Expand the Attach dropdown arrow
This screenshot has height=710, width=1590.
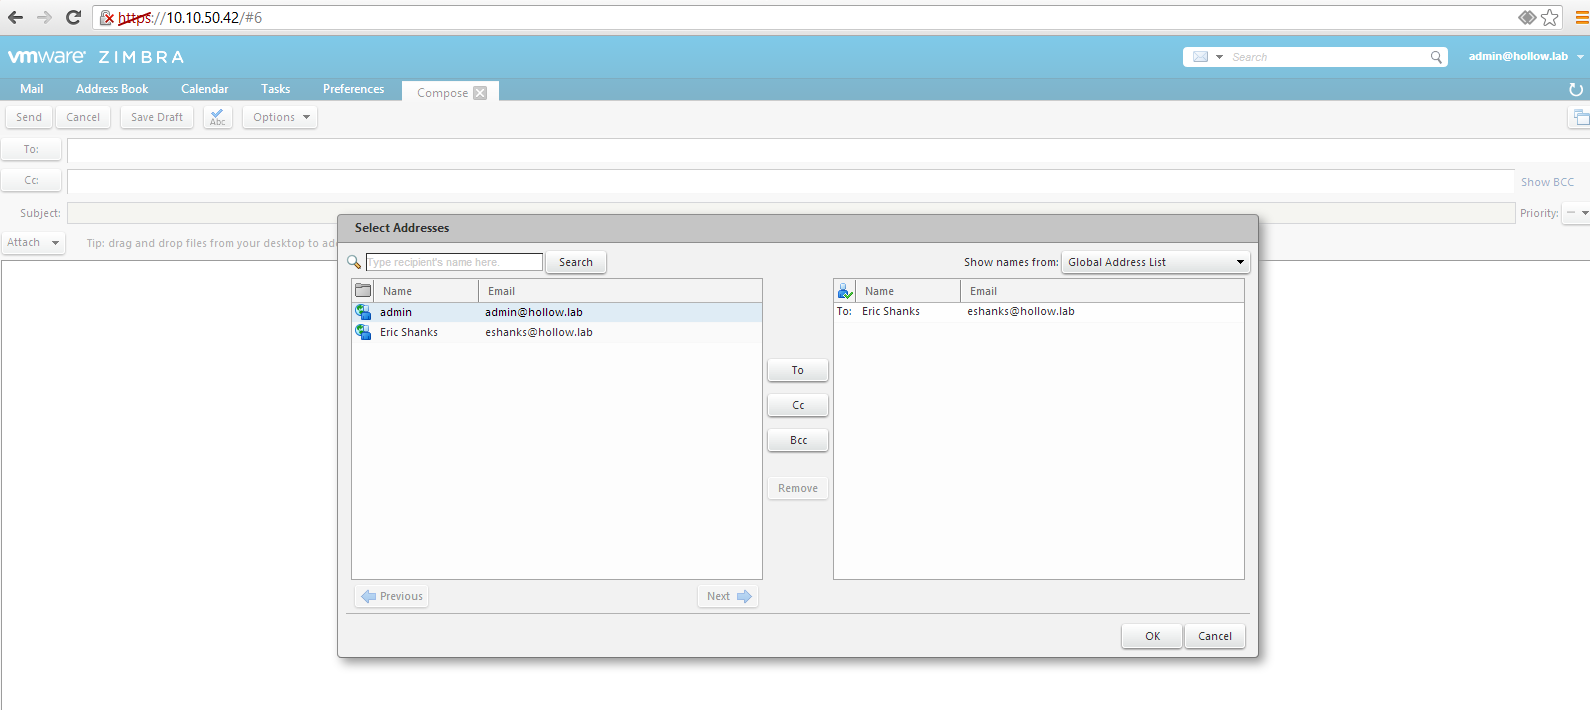pos(55,243)
